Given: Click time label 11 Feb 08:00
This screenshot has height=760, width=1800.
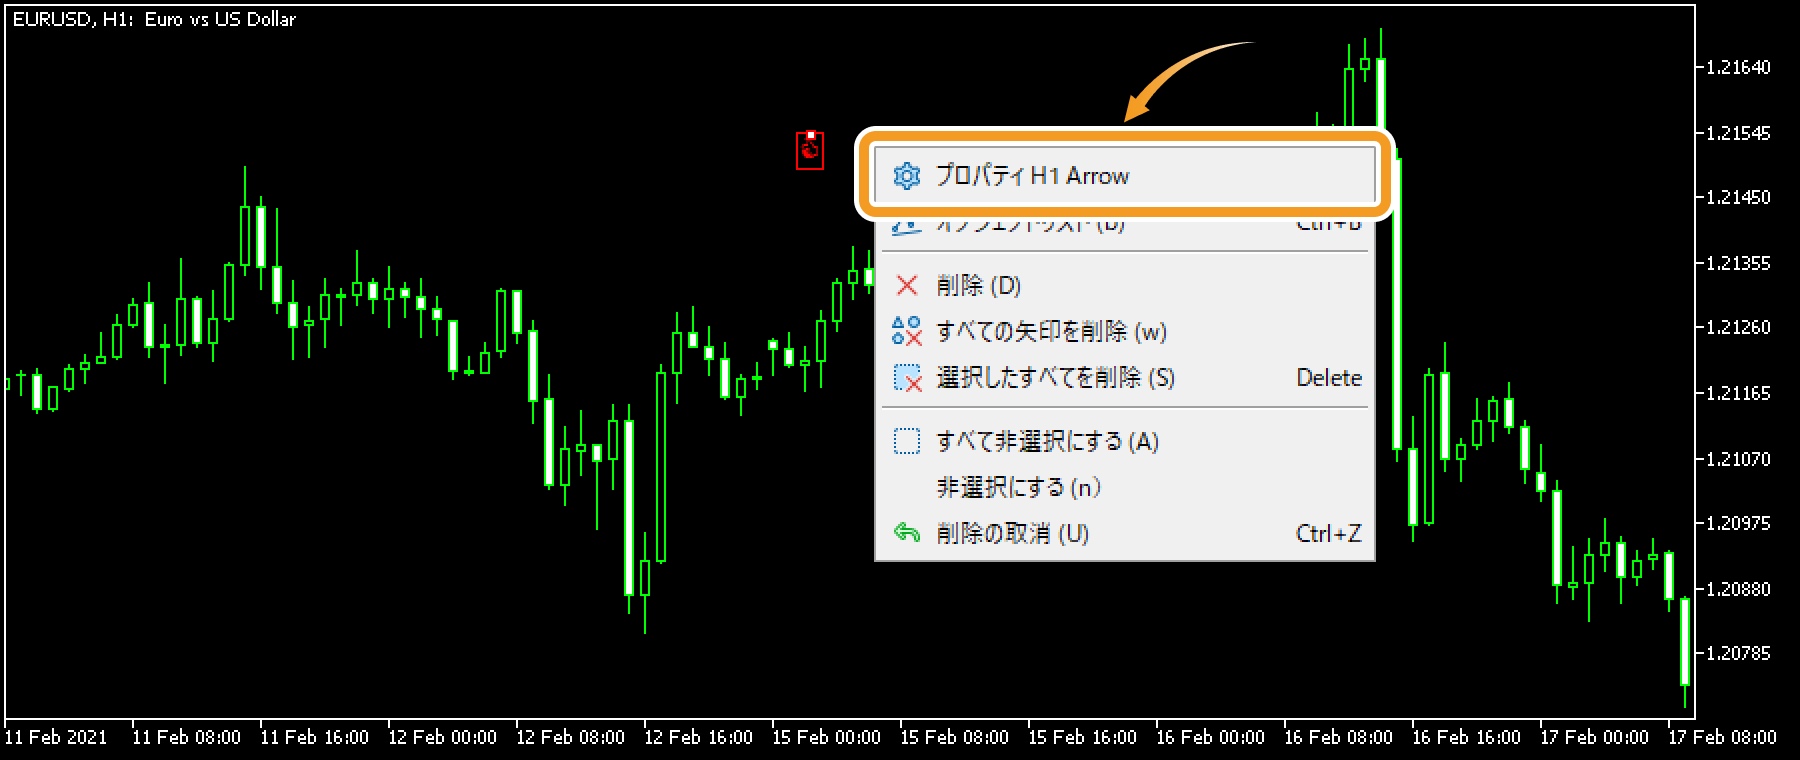Looking at the screenshot, I should click(x=187, y=737).
